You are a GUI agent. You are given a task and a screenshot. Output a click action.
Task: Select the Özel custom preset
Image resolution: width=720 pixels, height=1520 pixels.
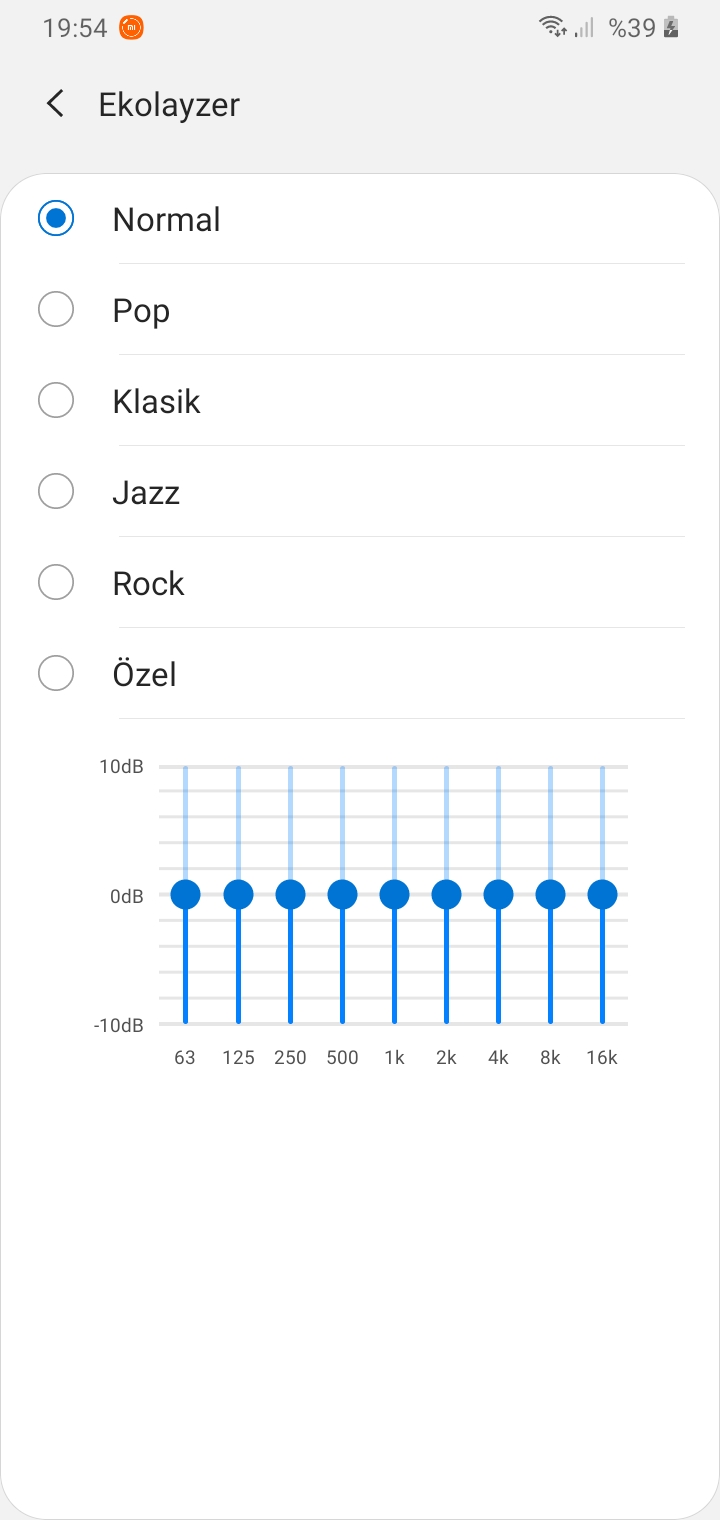coord(56,674)
